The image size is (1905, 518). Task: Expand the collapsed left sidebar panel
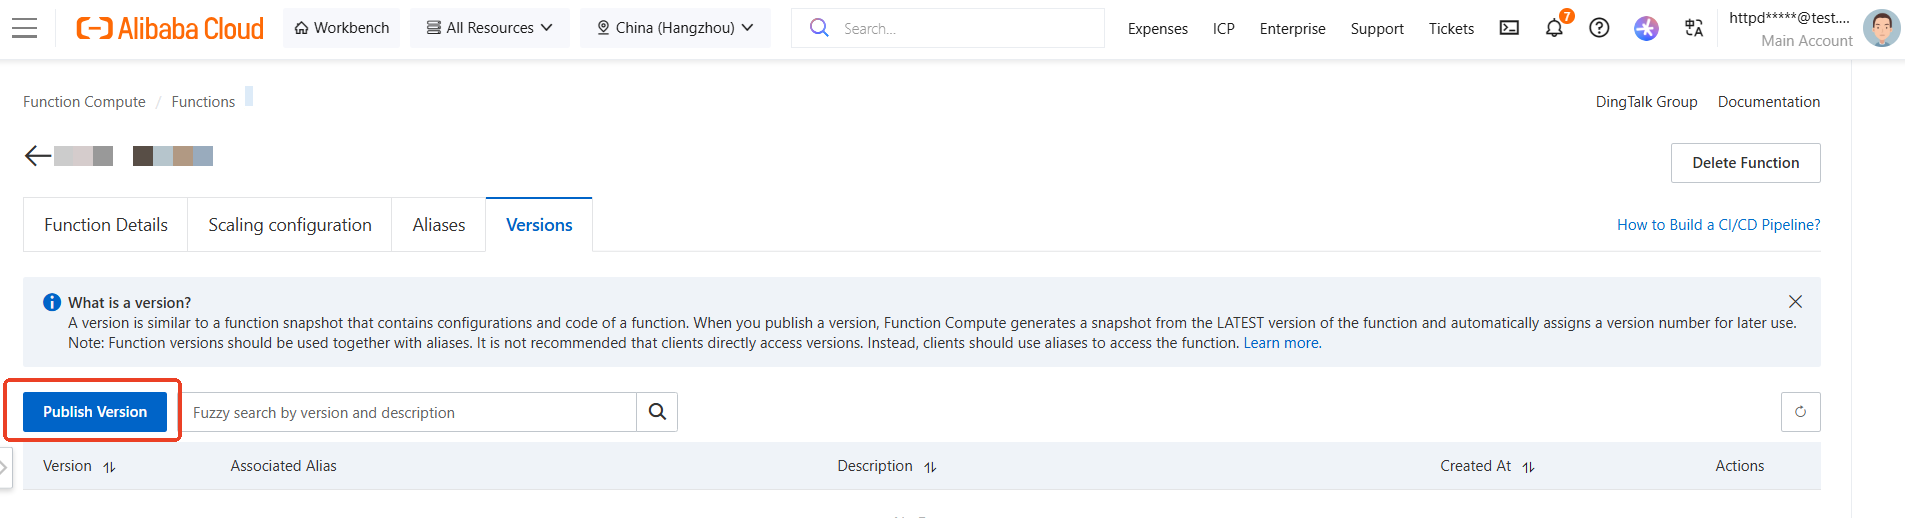(5, 467)
